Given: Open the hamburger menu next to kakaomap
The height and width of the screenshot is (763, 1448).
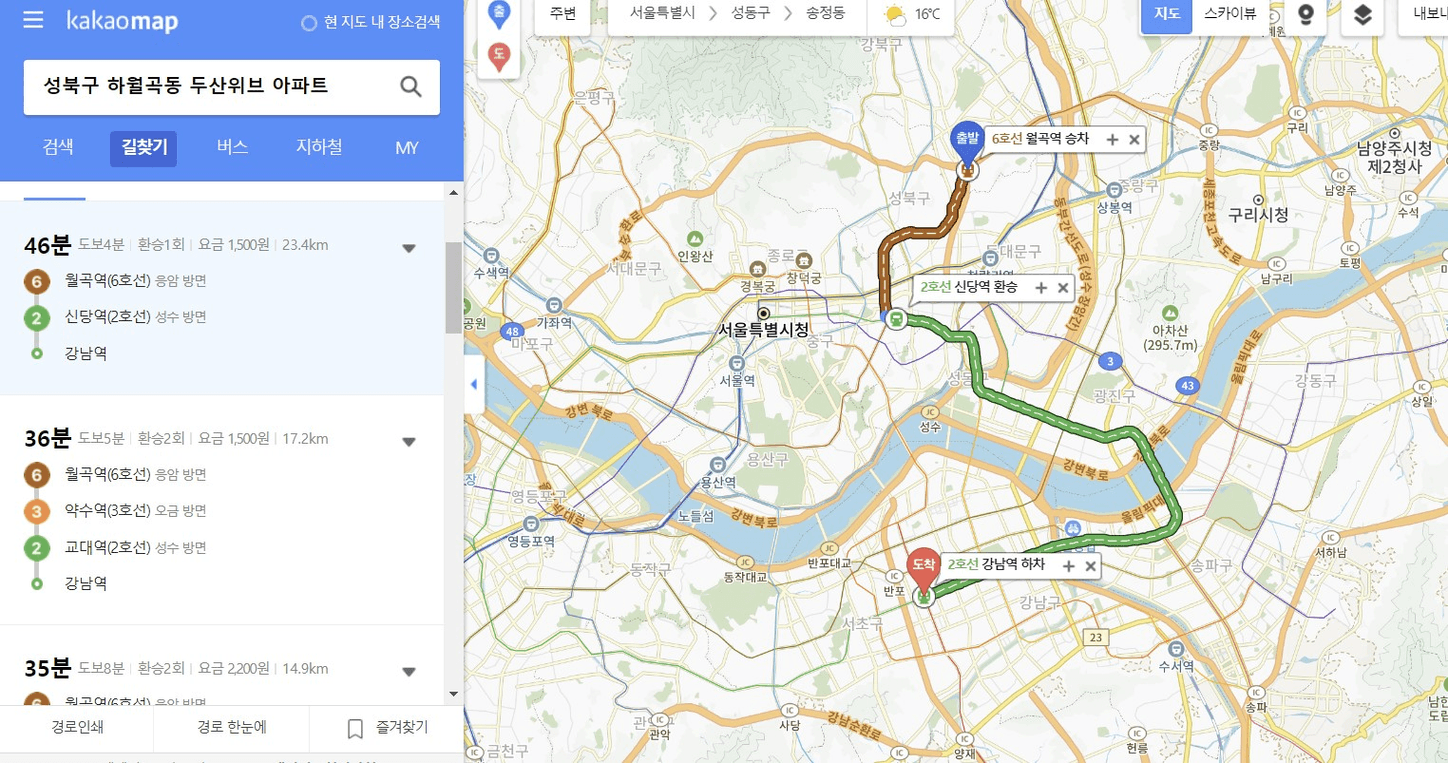Looking at the screenshot, I should point(33,20).
